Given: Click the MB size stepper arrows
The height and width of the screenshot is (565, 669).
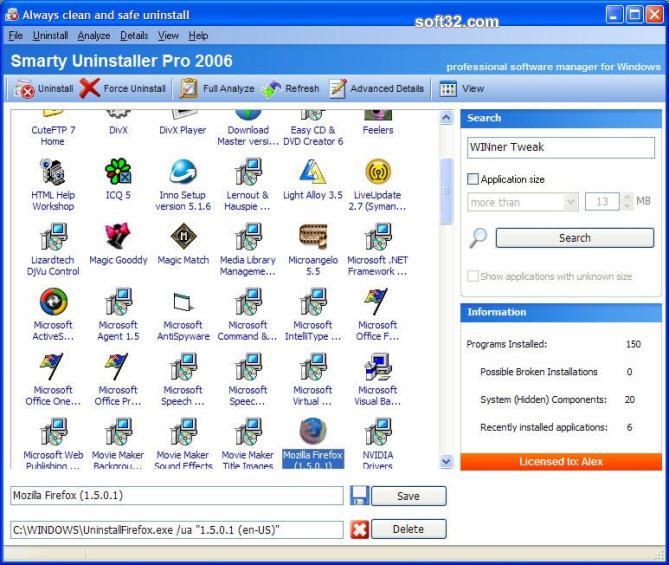Looking at the screenshot, I should pos(626,201).
